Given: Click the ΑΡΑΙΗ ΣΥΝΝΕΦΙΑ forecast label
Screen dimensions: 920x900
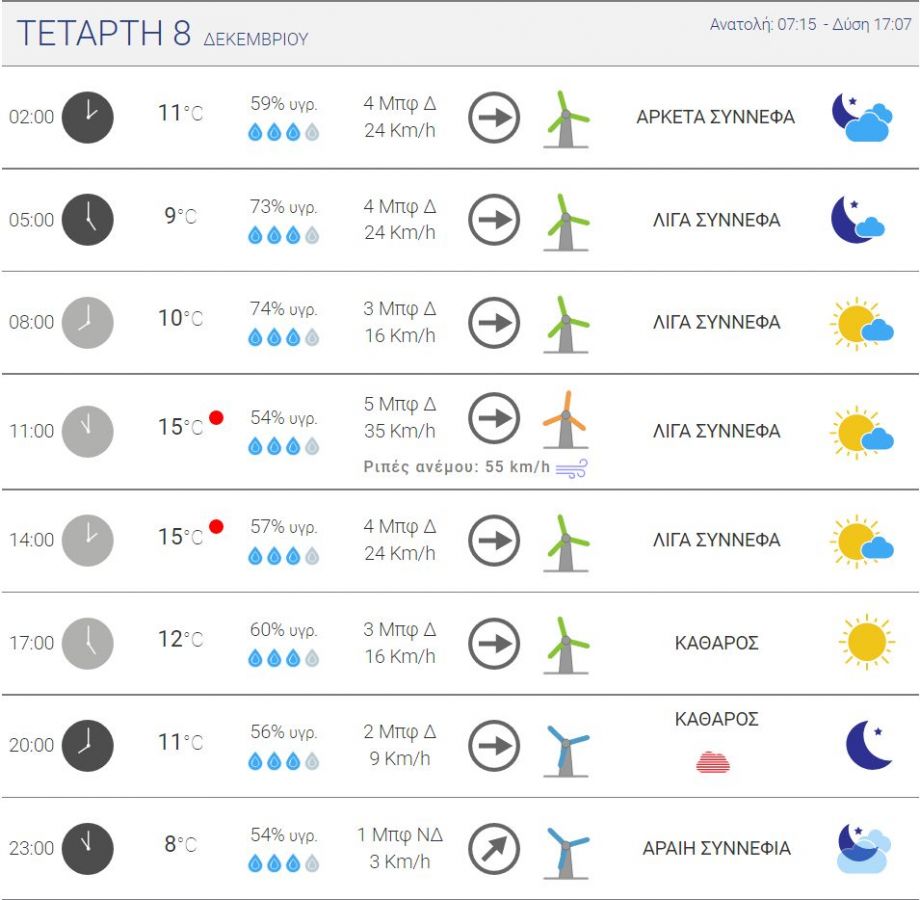Looking at the screenshot, I should tap(716, 849).
